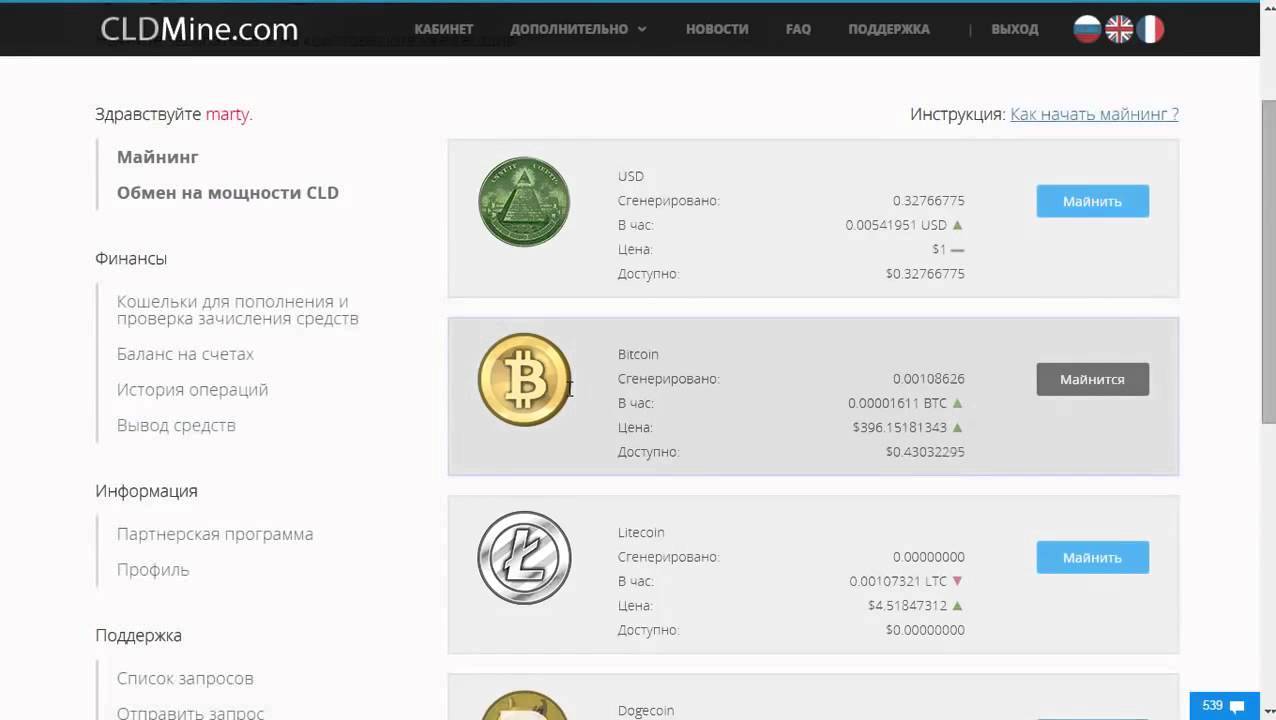The height and width of the screenshot is (720, 1276).
Task: Open Обмен на мощности CLD
Action: [228, 193]
